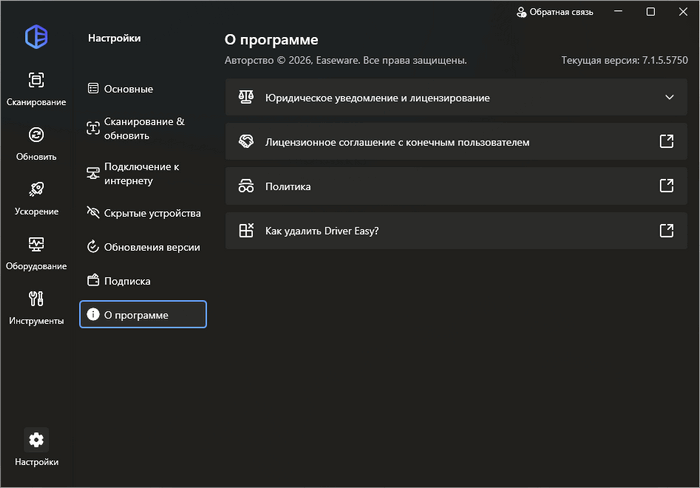700x488 pixels.
Task: Click Юридическое уведомление и лицензирование label
Action: 377,98
